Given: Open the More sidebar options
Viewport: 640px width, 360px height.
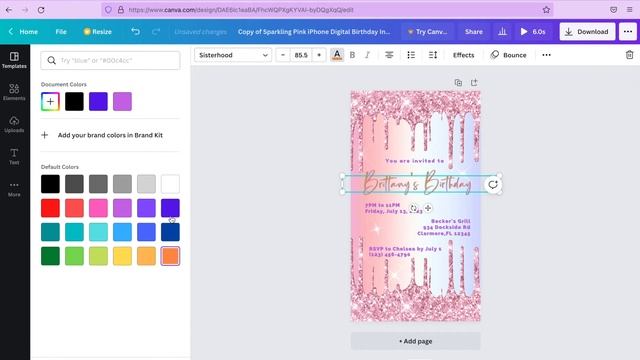Looking at the screenshot, I should coord(14,189).
